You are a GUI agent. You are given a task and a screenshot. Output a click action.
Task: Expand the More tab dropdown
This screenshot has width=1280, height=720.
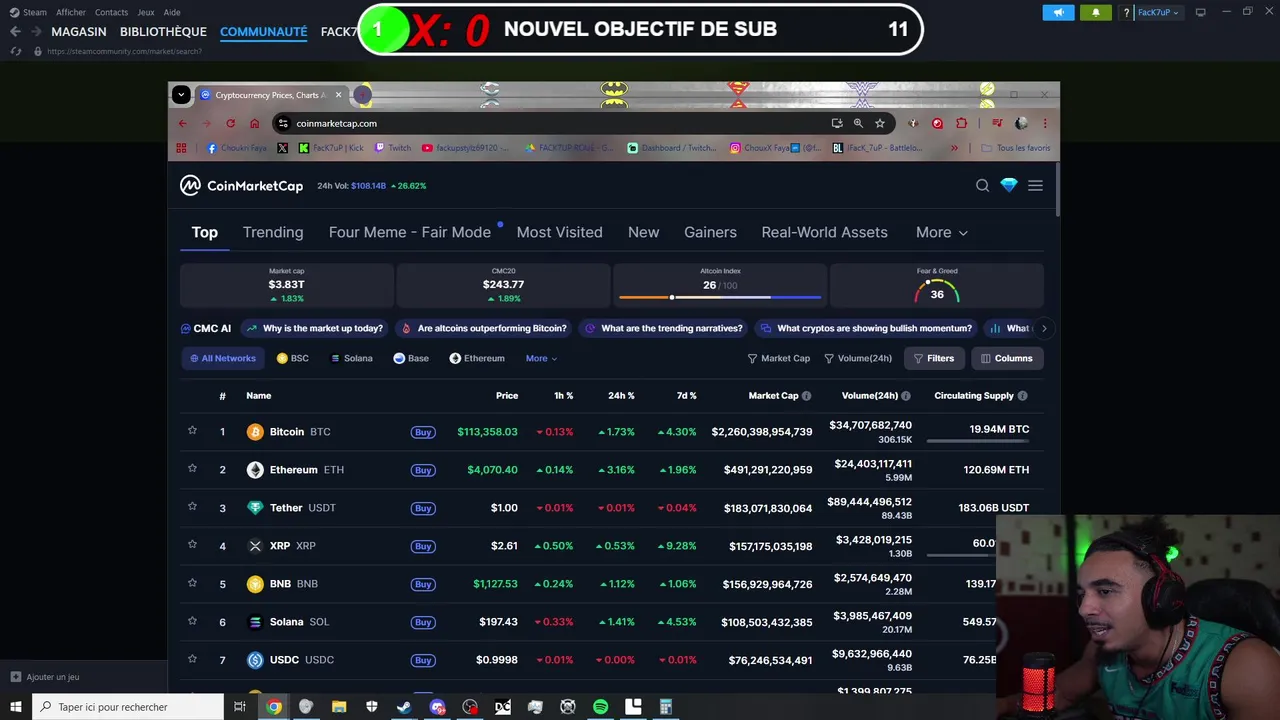(942, 232)
